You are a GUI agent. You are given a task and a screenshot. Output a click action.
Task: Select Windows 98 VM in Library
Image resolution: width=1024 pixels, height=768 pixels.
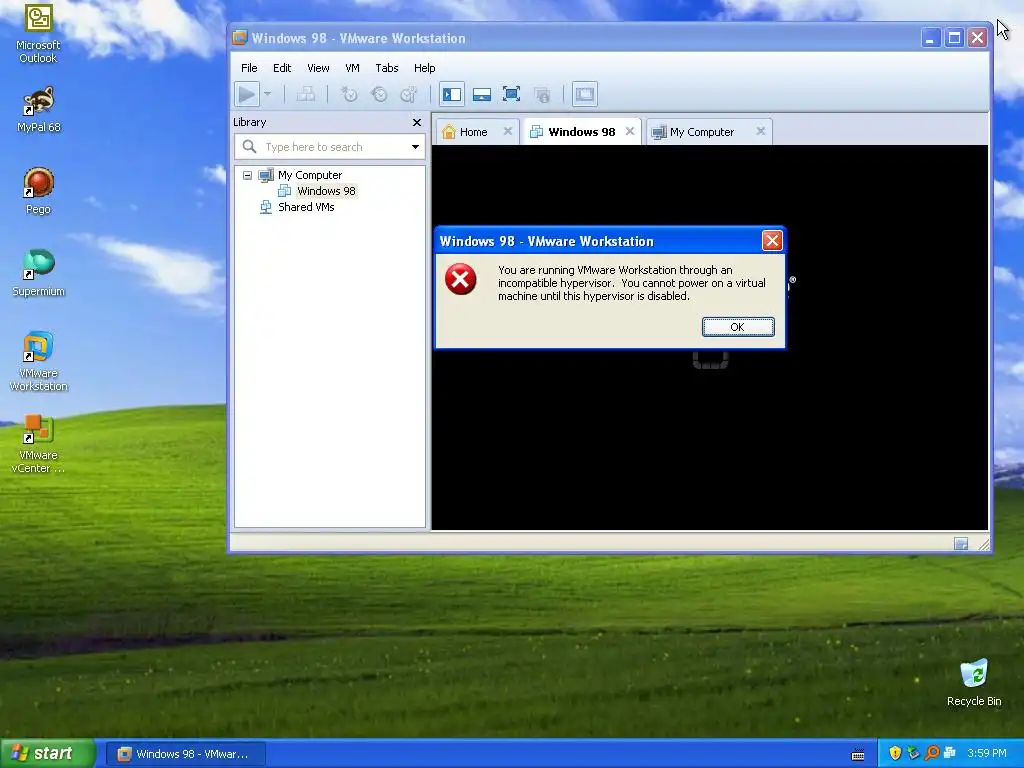326,191
